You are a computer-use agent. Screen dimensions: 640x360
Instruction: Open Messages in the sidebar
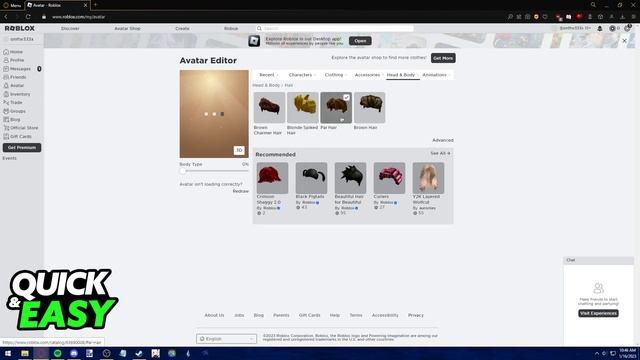[17, 69]
